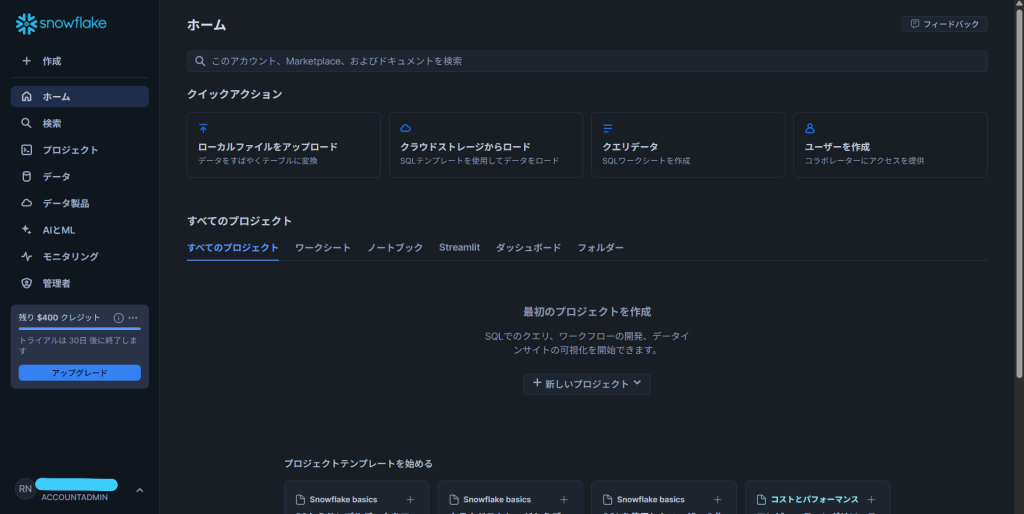Click the アップグレード button

coord(80,373)
